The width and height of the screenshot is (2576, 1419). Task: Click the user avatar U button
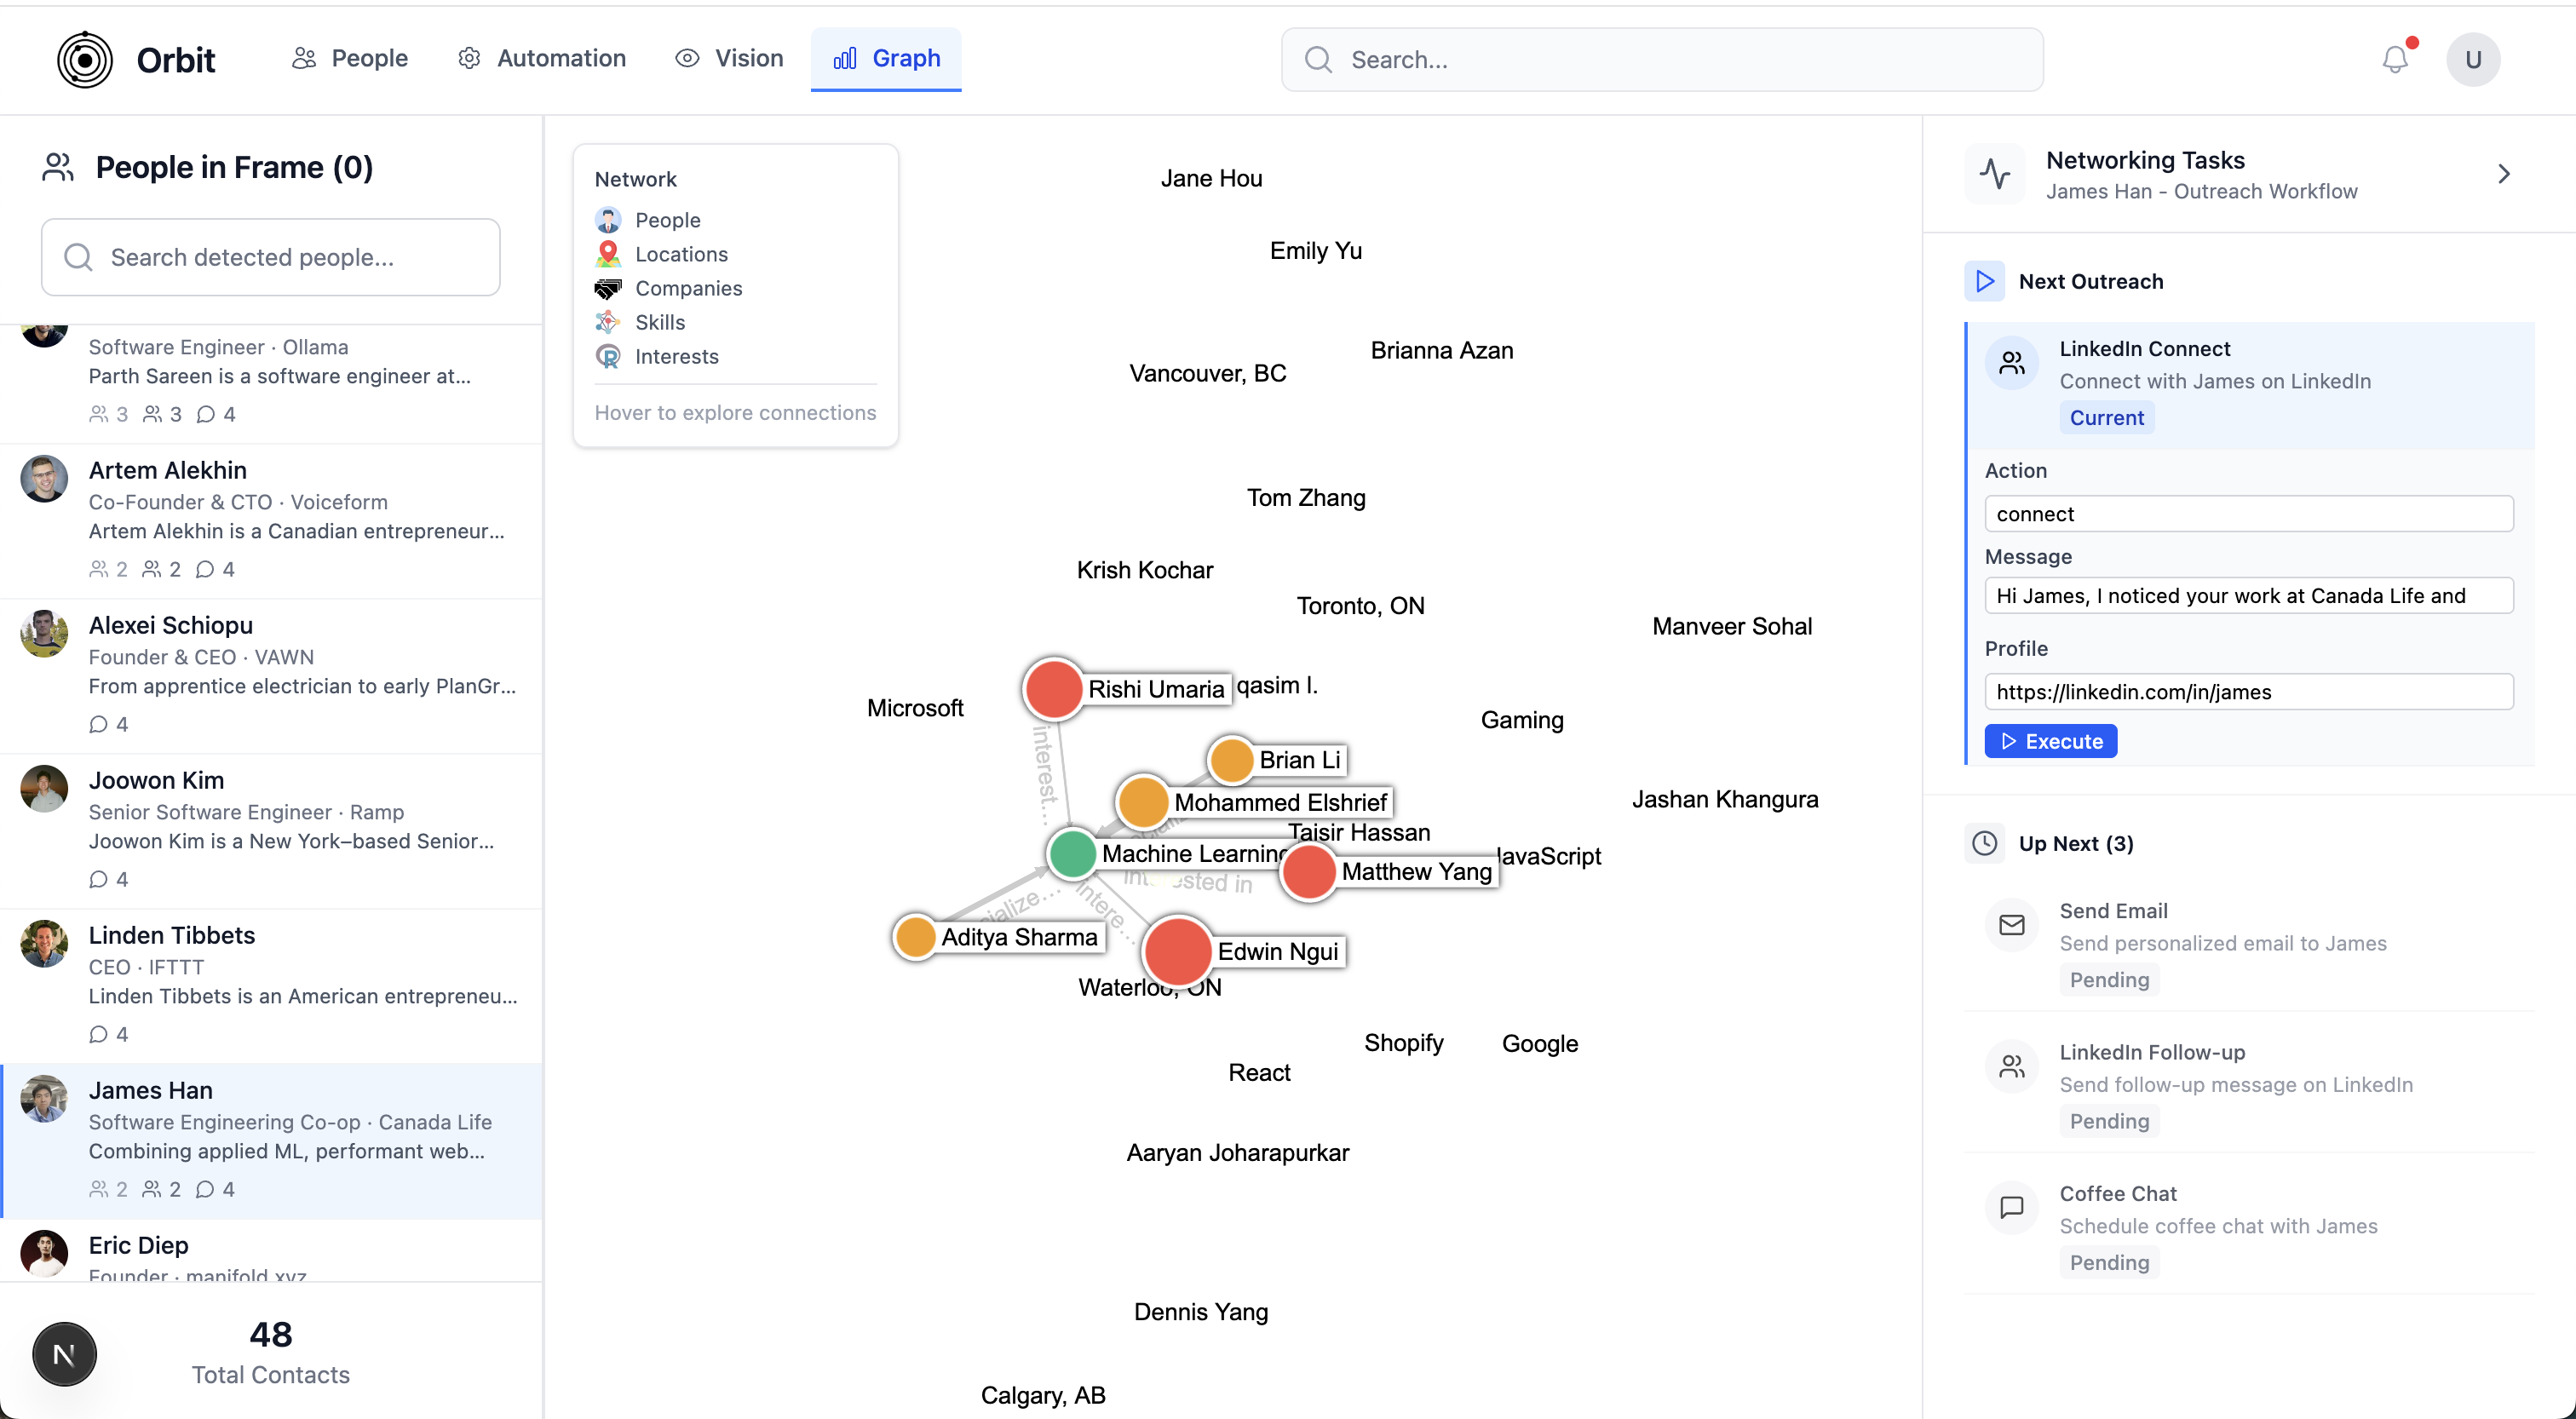(x=2472, y=60)
